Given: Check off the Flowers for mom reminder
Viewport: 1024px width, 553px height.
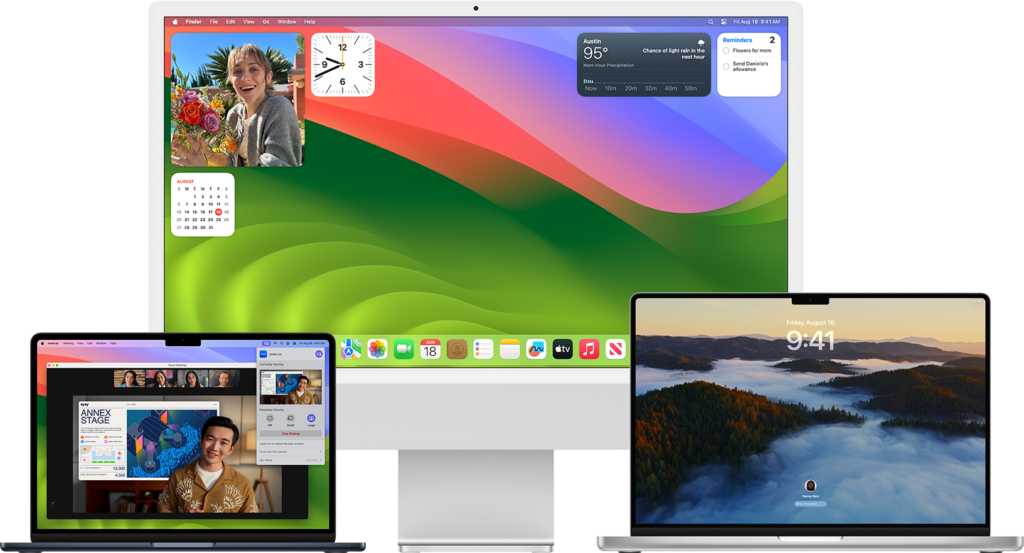Looking at the screenshot, I should click(x=726, y=51).
